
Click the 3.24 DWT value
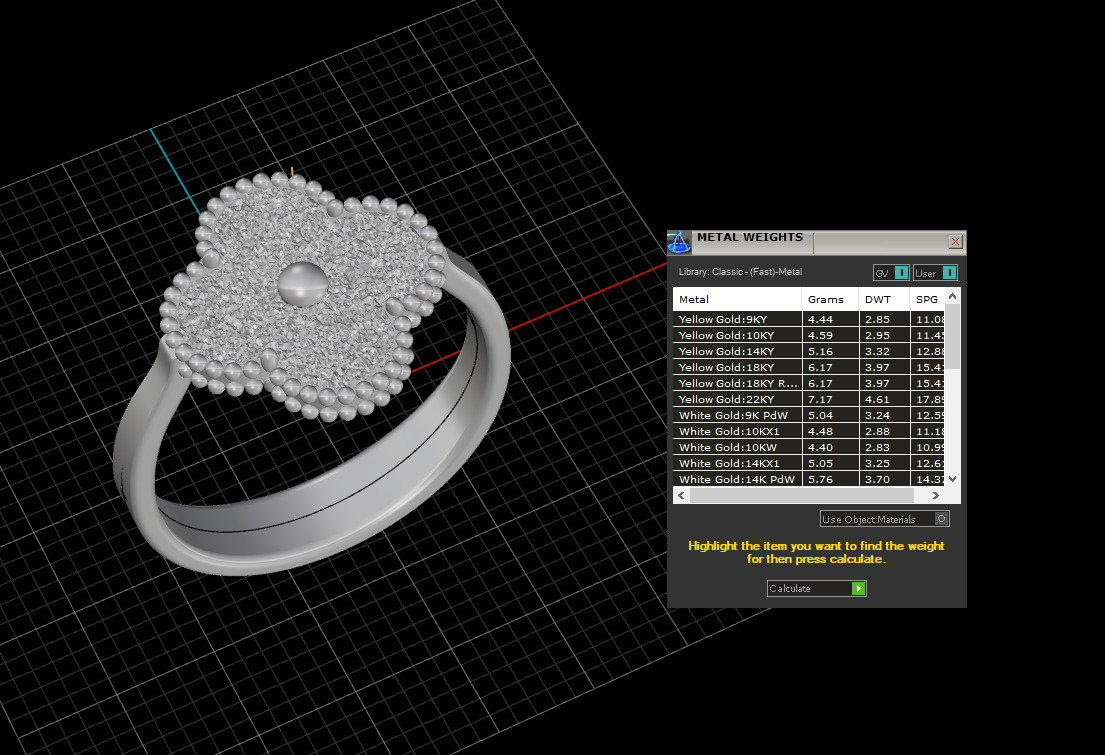[x=877, y=415]
